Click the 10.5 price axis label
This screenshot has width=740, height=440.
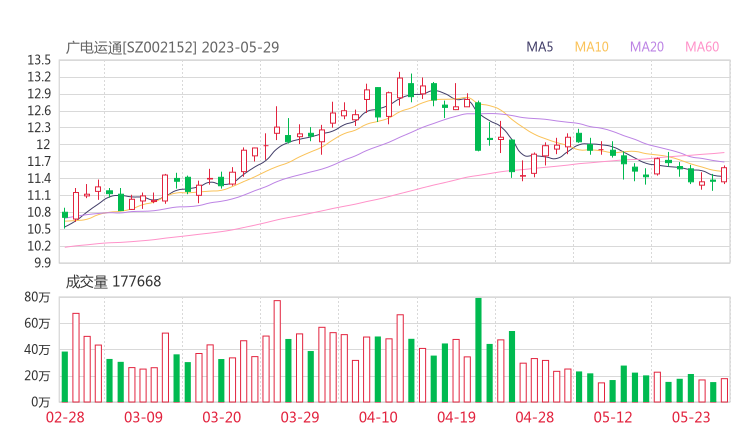coord(39,229)
